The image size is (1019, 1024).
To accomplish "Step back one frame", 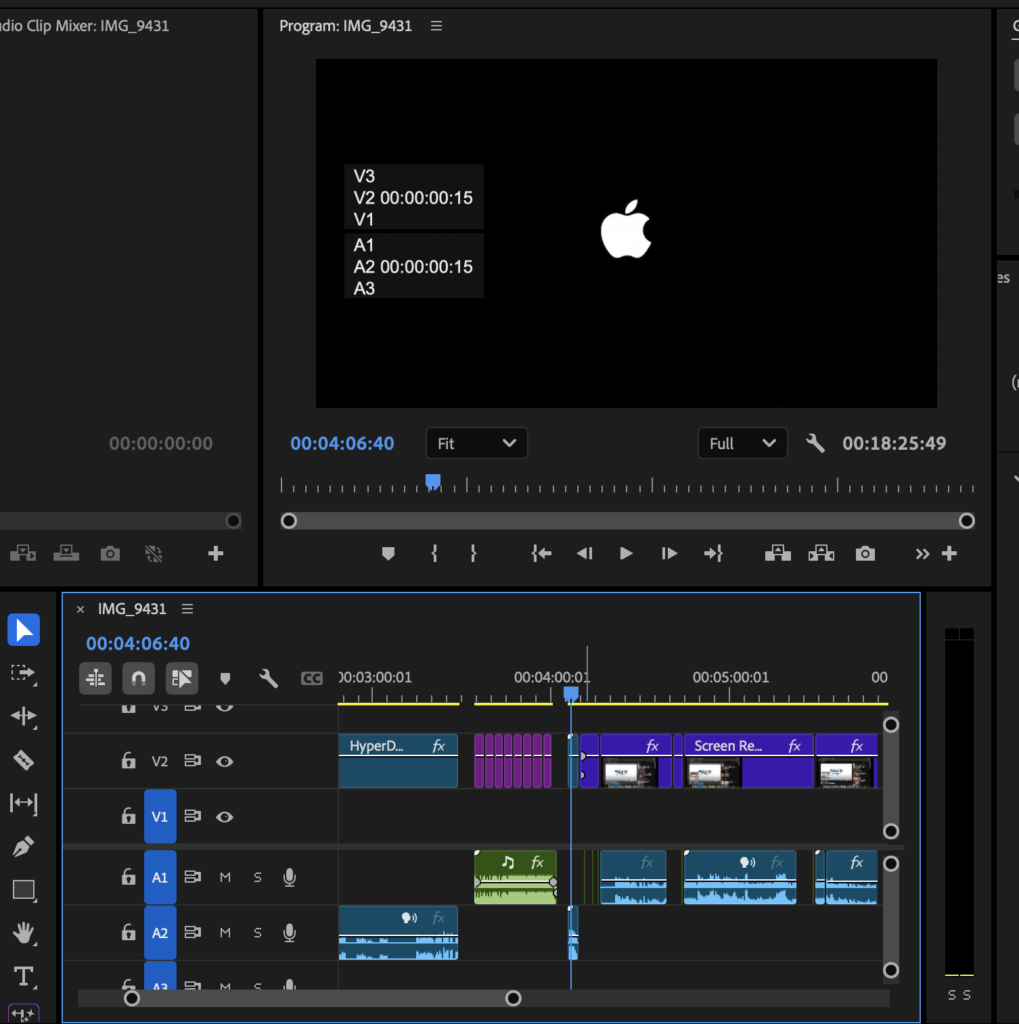I will 585,554.
